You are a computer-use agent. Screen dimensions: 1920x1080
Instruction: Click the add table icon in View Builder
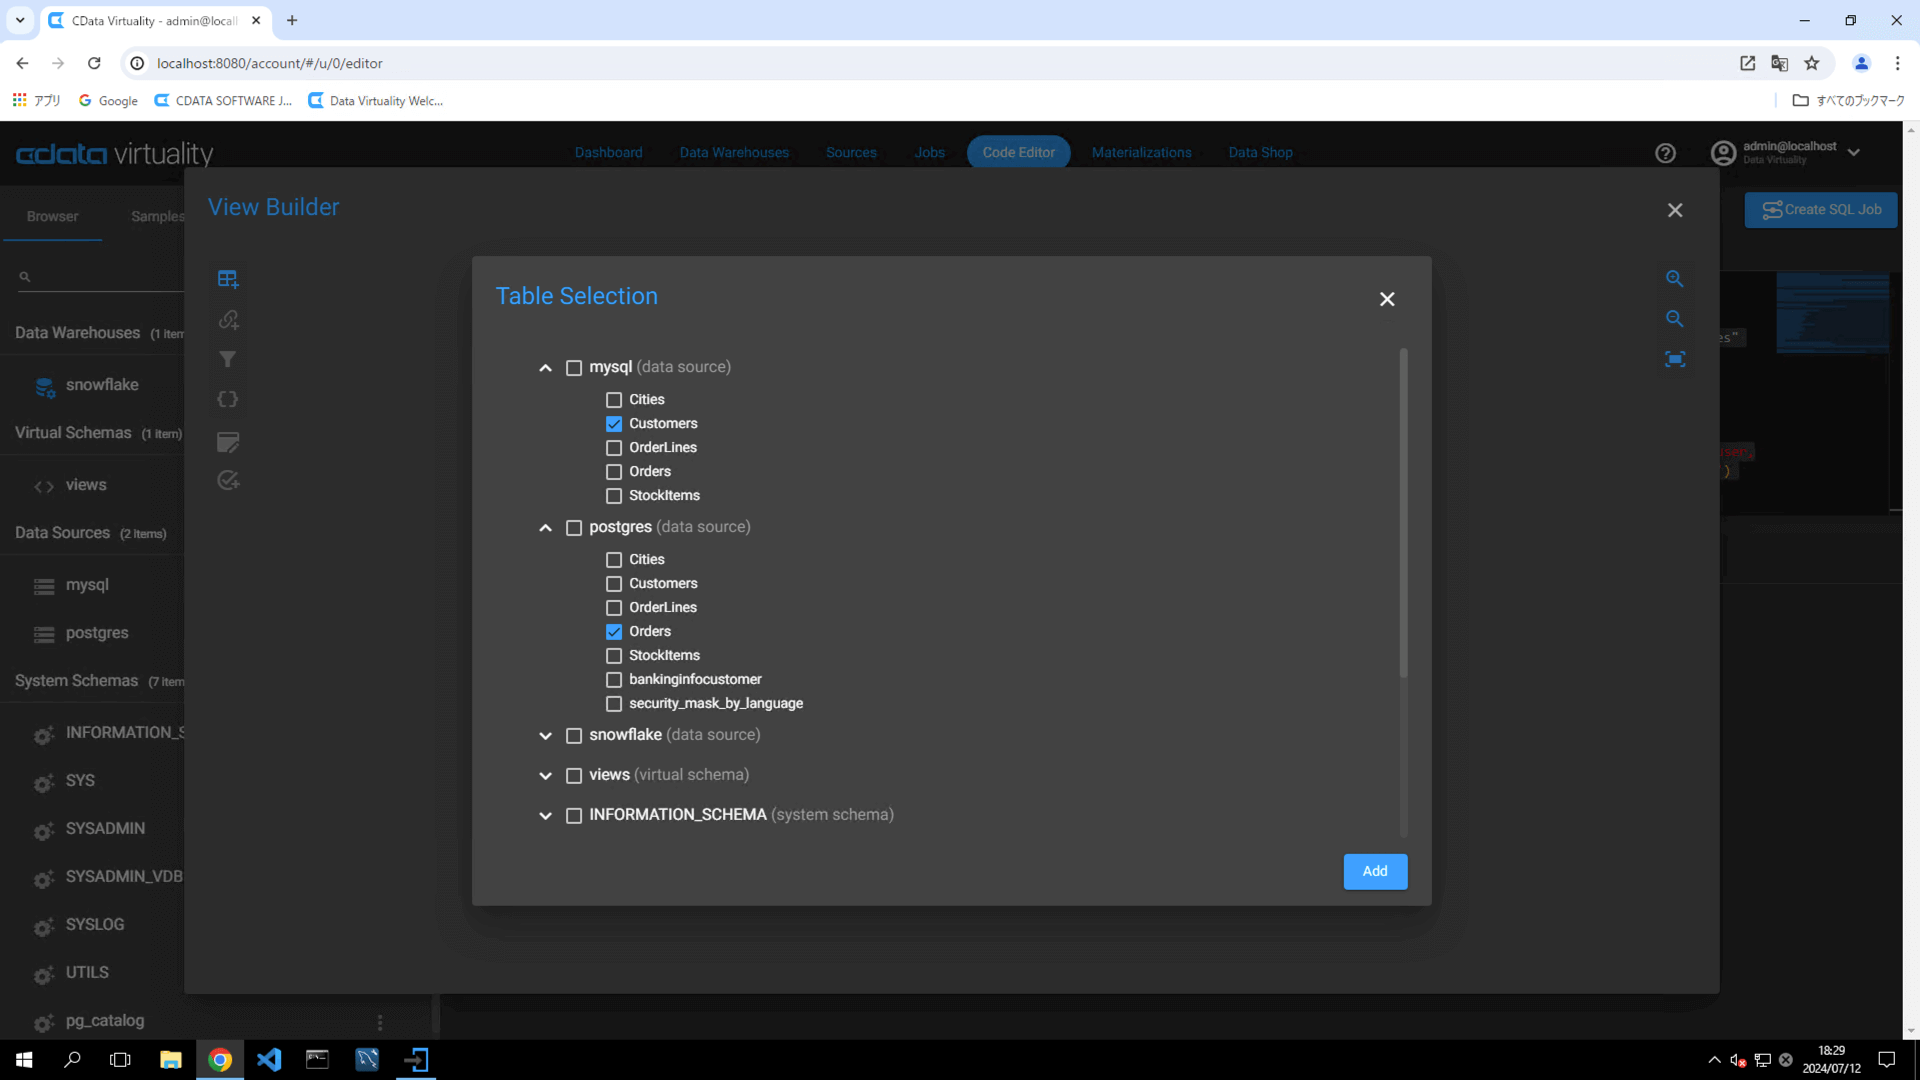point(228,279)
